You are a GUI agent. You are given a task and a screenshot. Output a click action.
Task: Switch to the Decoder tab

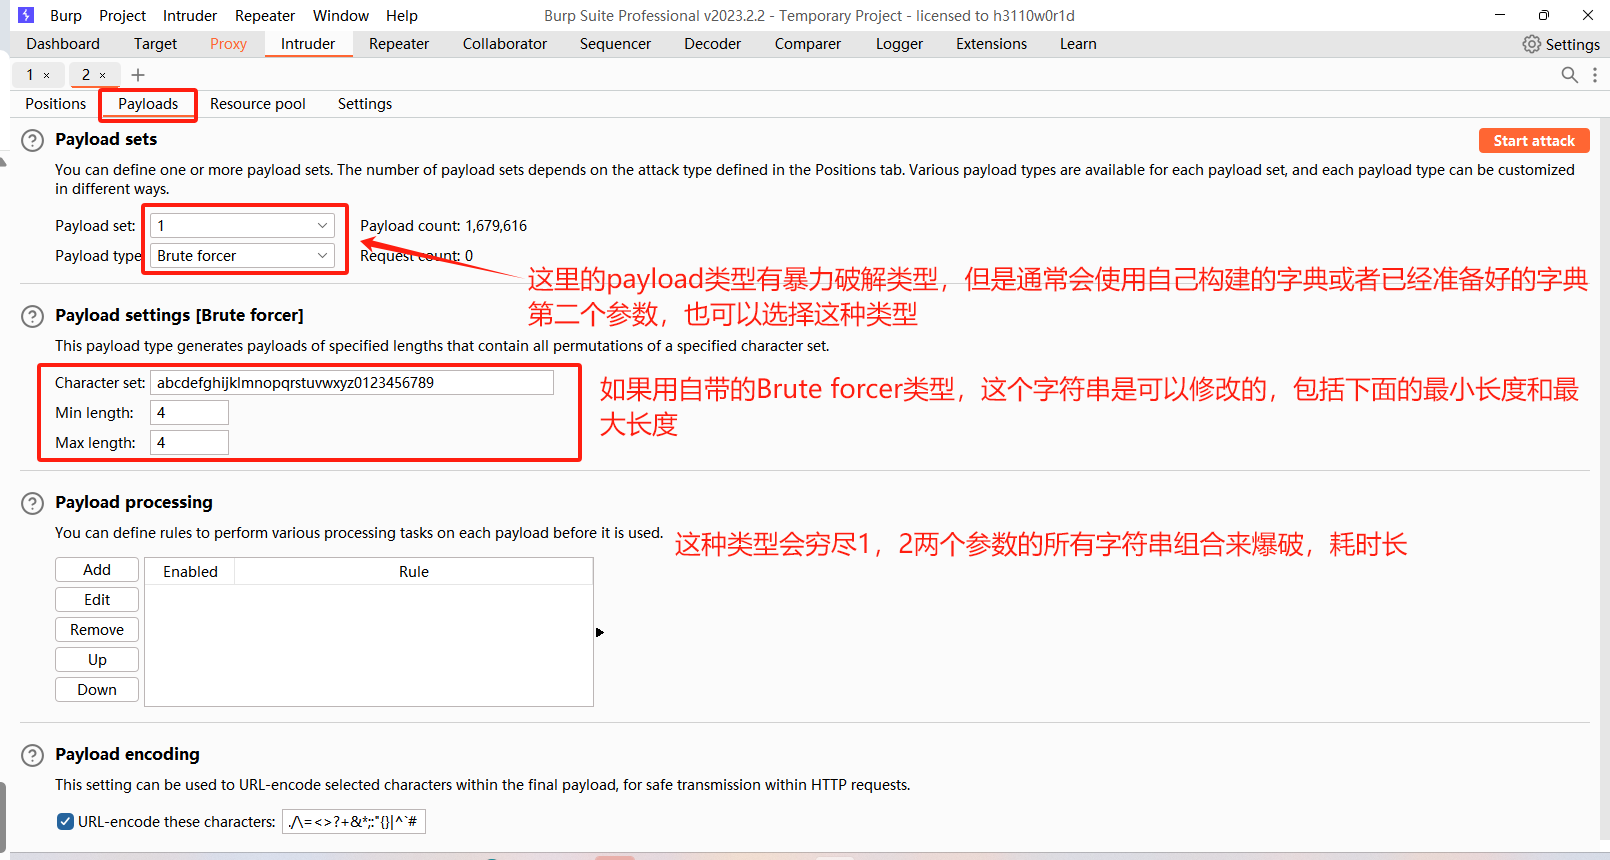click(712, 44)
